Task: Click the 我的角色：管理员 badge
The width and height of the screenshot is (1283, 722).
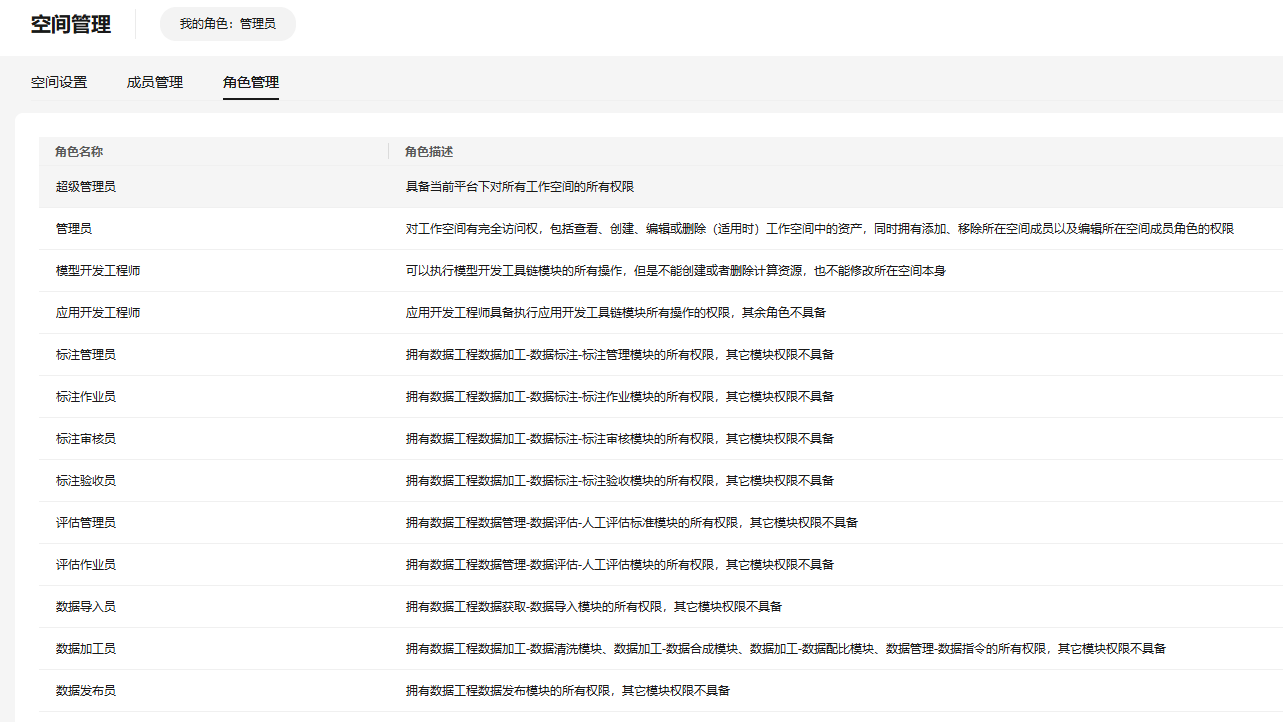Action: 228,23
